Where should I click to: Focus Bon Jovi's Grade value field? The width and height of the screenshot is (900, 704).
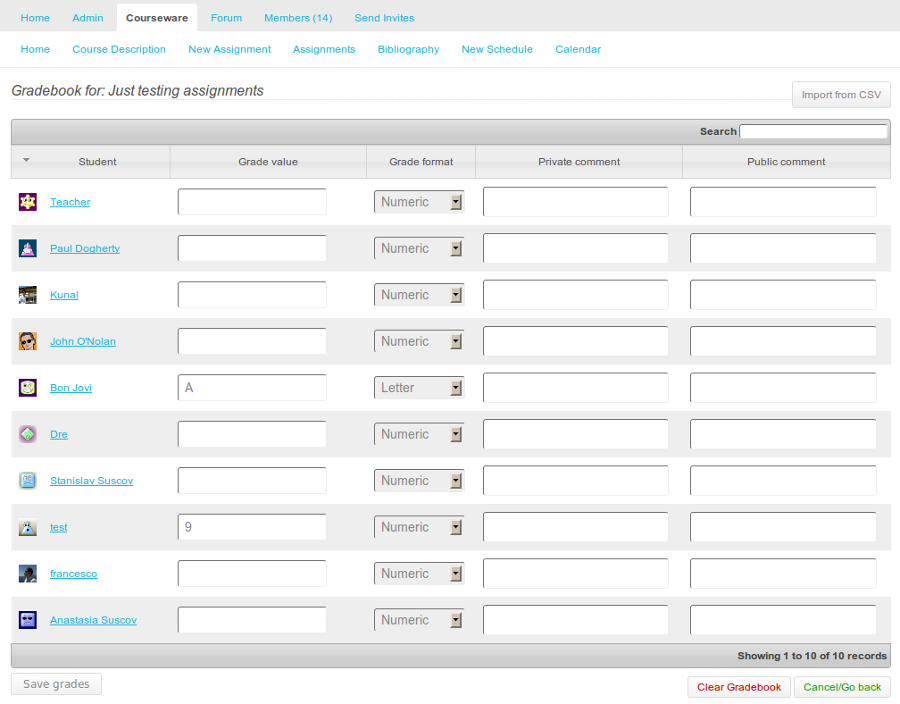point(252,388)
